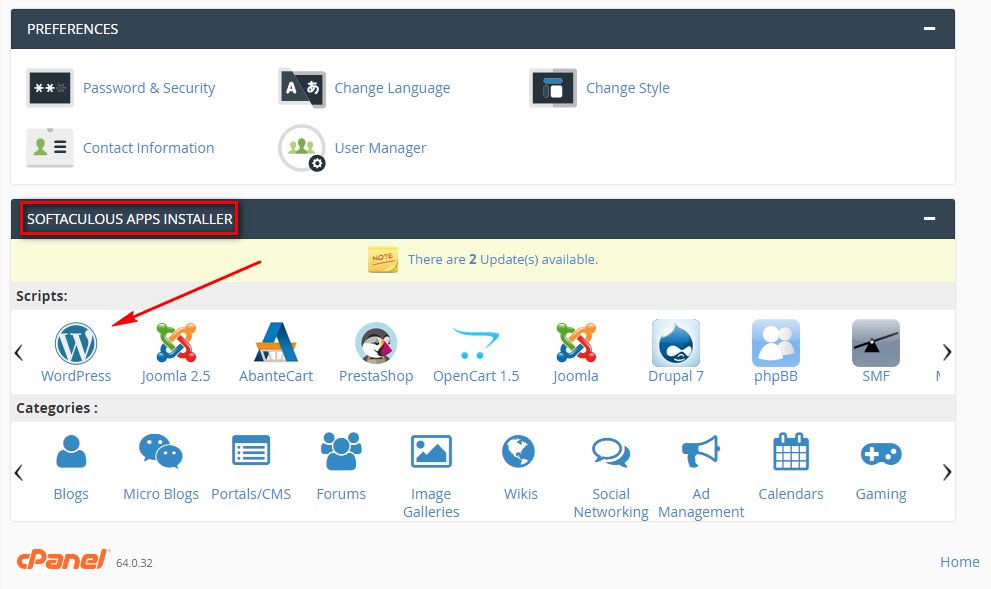Viewport: 991px width, 589px height.
Task: Open the Ad Management text link
Action: tap(701, 503)
